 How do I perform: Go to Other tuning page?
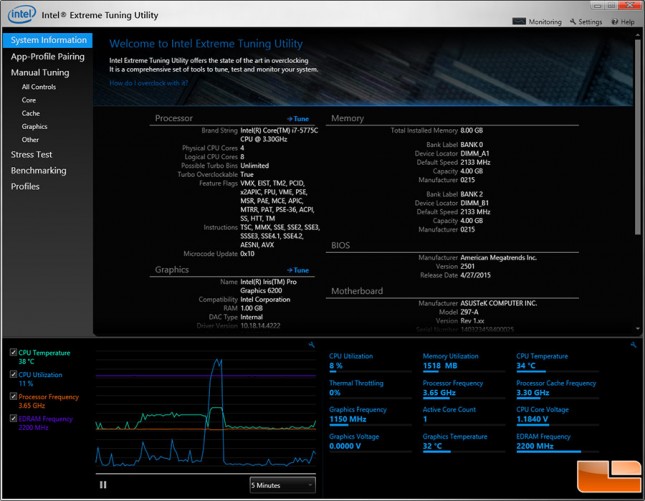30,139
